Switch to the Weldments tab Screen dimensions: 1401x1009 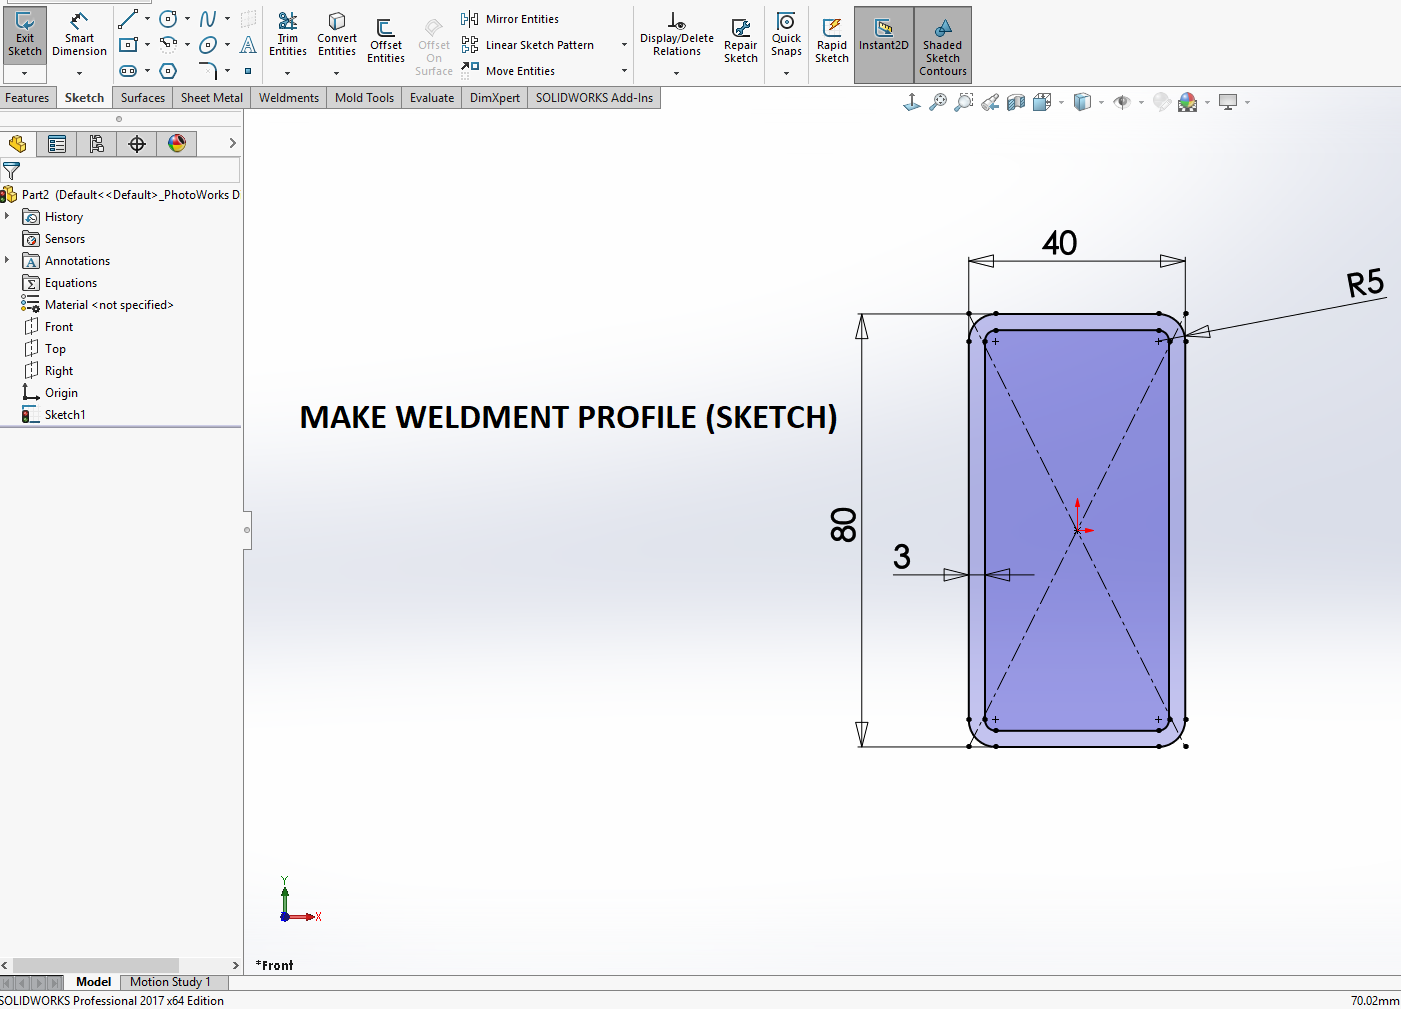tap(288, 97)
